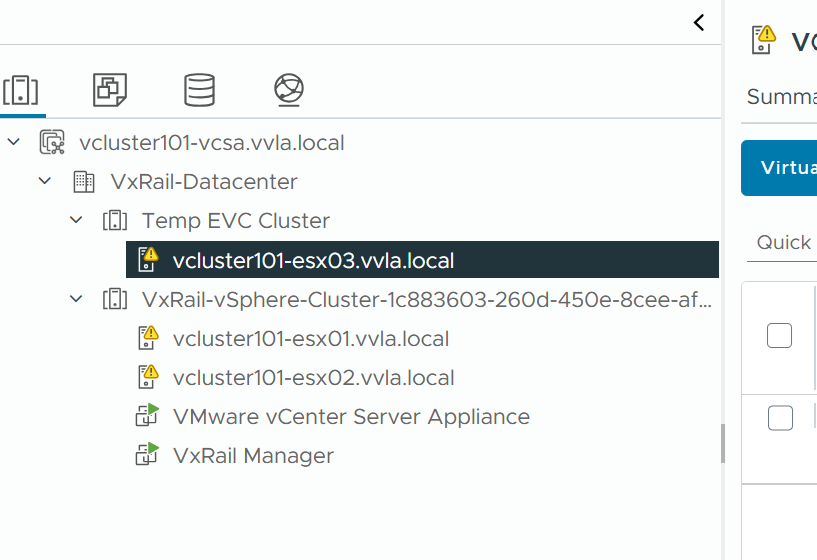The height and width of the screenshot is (560, 817).
Task: Click the VxRail Manager VM icon
Action: [x=147, y=455]
